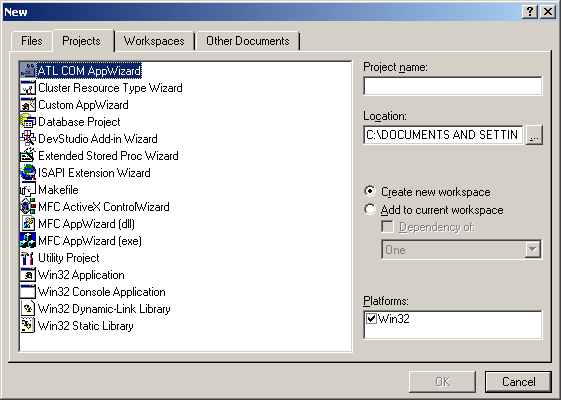This screenshot has height=400, width=561.
Task: Select the ISAPI Extension Wizard globe icon
Action: 28,172
